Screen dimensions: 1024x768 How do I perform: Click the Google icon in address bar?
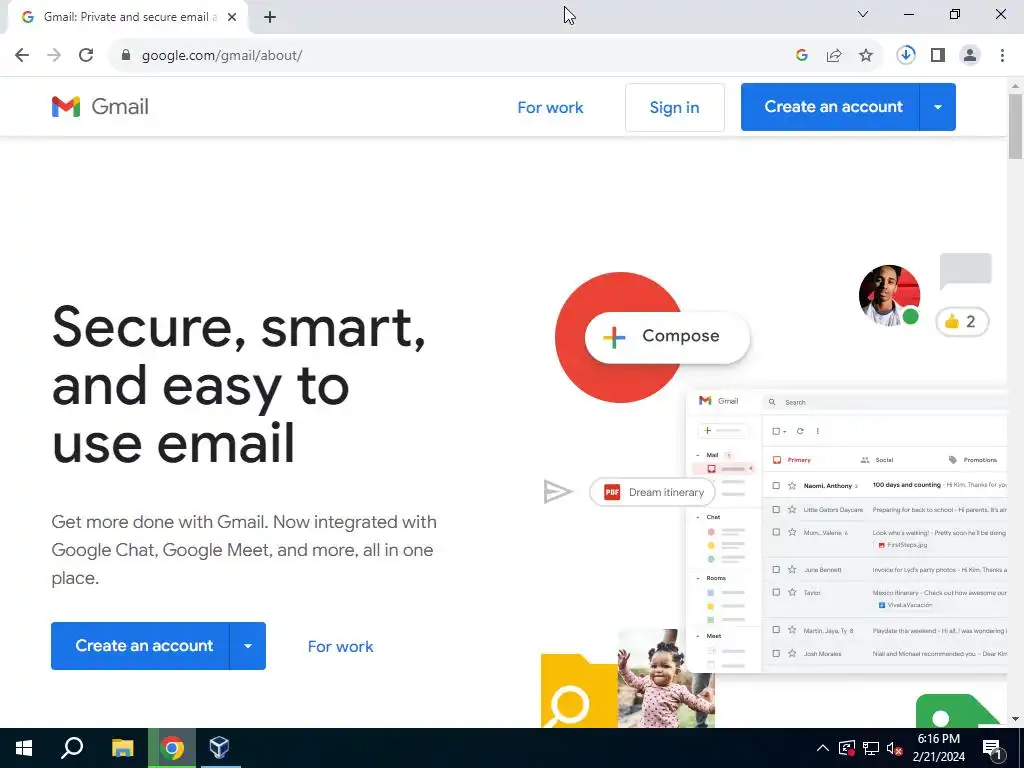point(802,56)
